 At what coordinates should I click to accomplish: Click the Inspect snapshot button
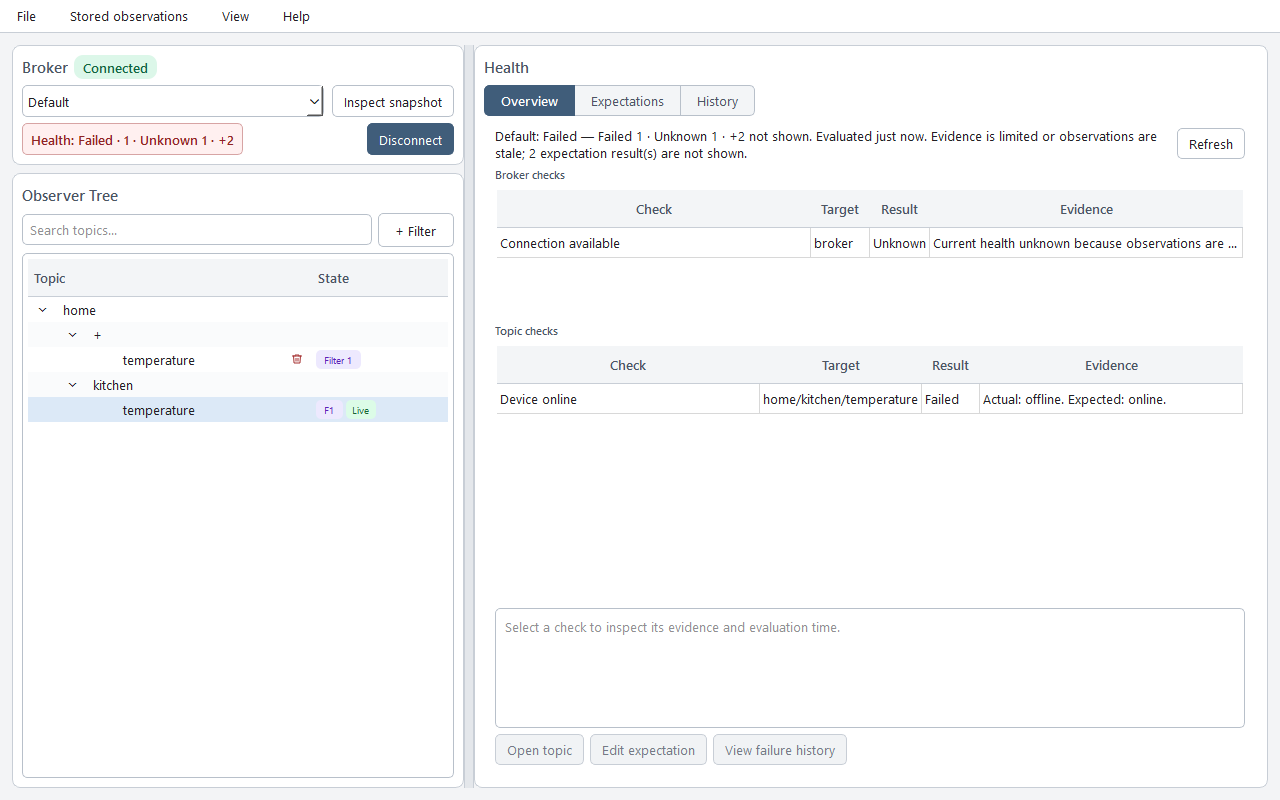[393, 101]
